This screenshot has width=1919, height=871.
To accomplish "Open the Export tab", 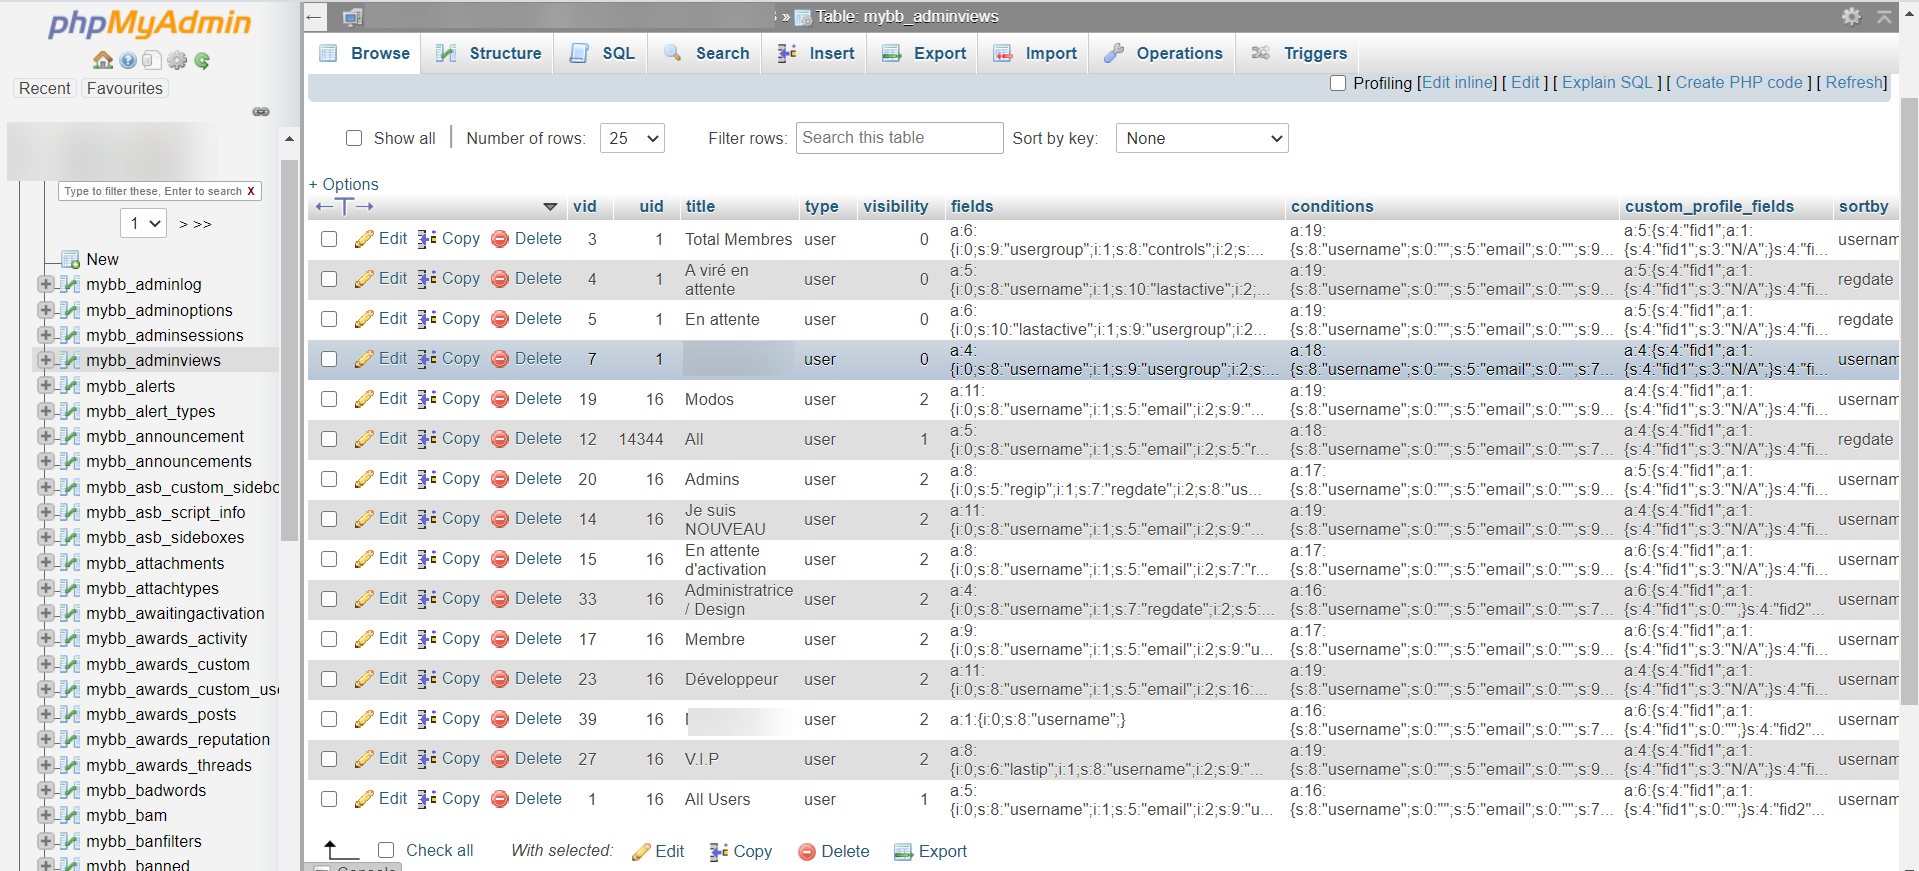I will 924,53.
